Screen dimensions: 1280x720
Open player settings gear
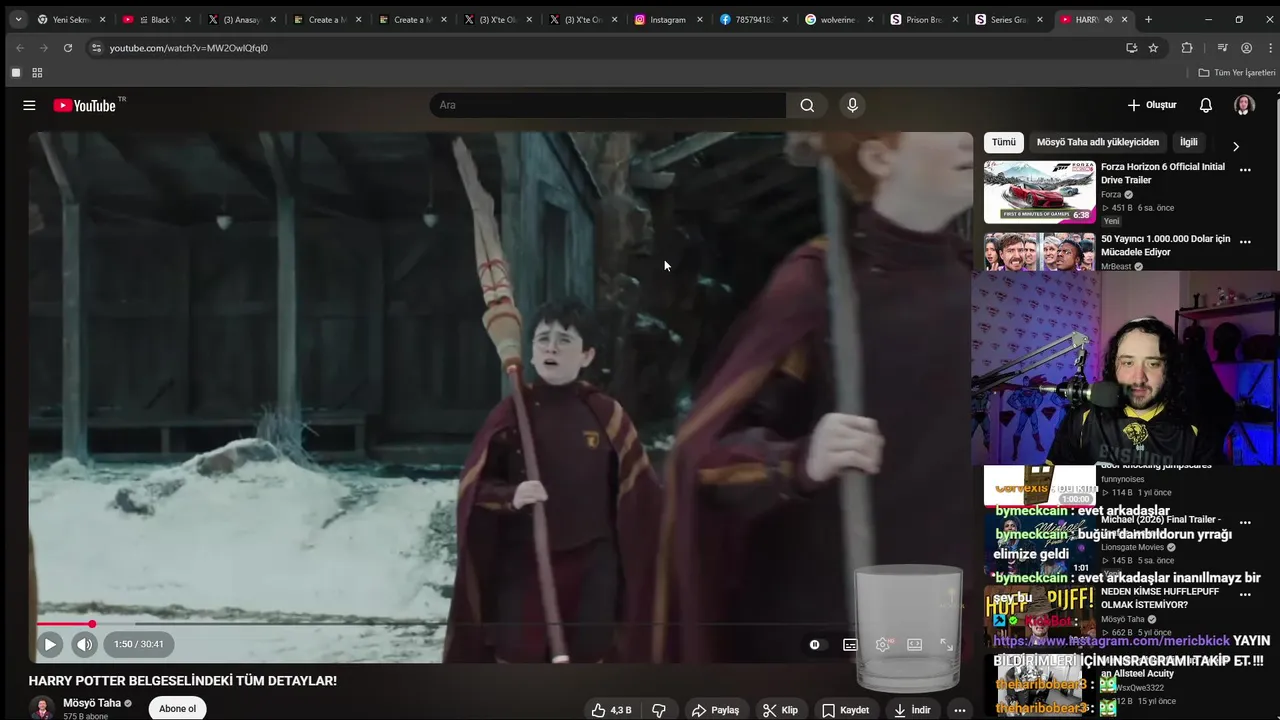(x=882, y=645)
